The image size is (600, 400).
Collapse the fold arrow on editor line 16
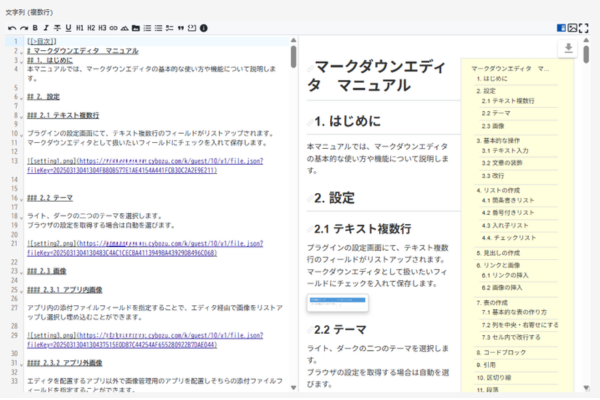point(21,199)
